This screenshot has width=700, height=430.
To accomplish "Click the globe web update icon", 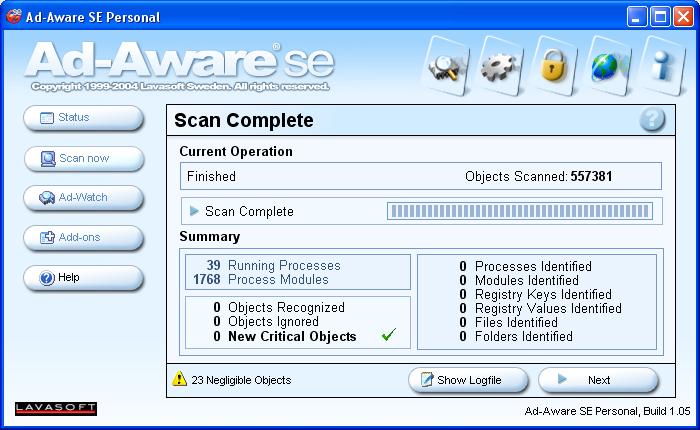I will [x=608, y=67].
